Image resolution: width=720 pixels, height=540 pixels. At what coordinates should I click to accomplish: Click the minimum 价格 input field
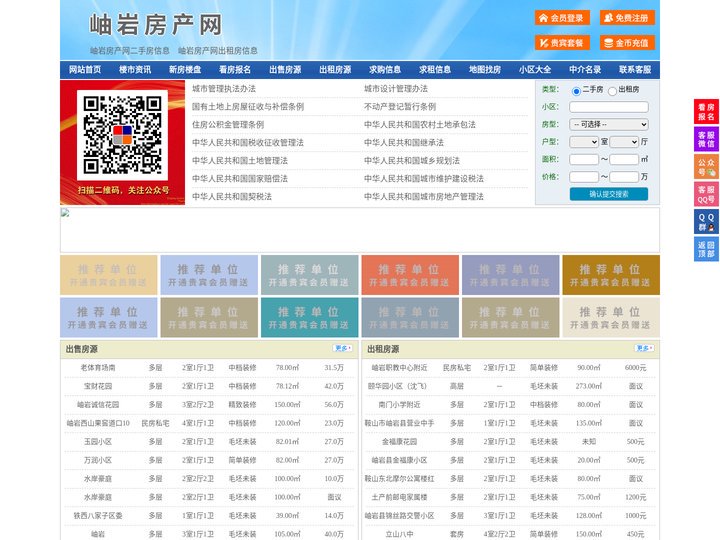[584, 177]
